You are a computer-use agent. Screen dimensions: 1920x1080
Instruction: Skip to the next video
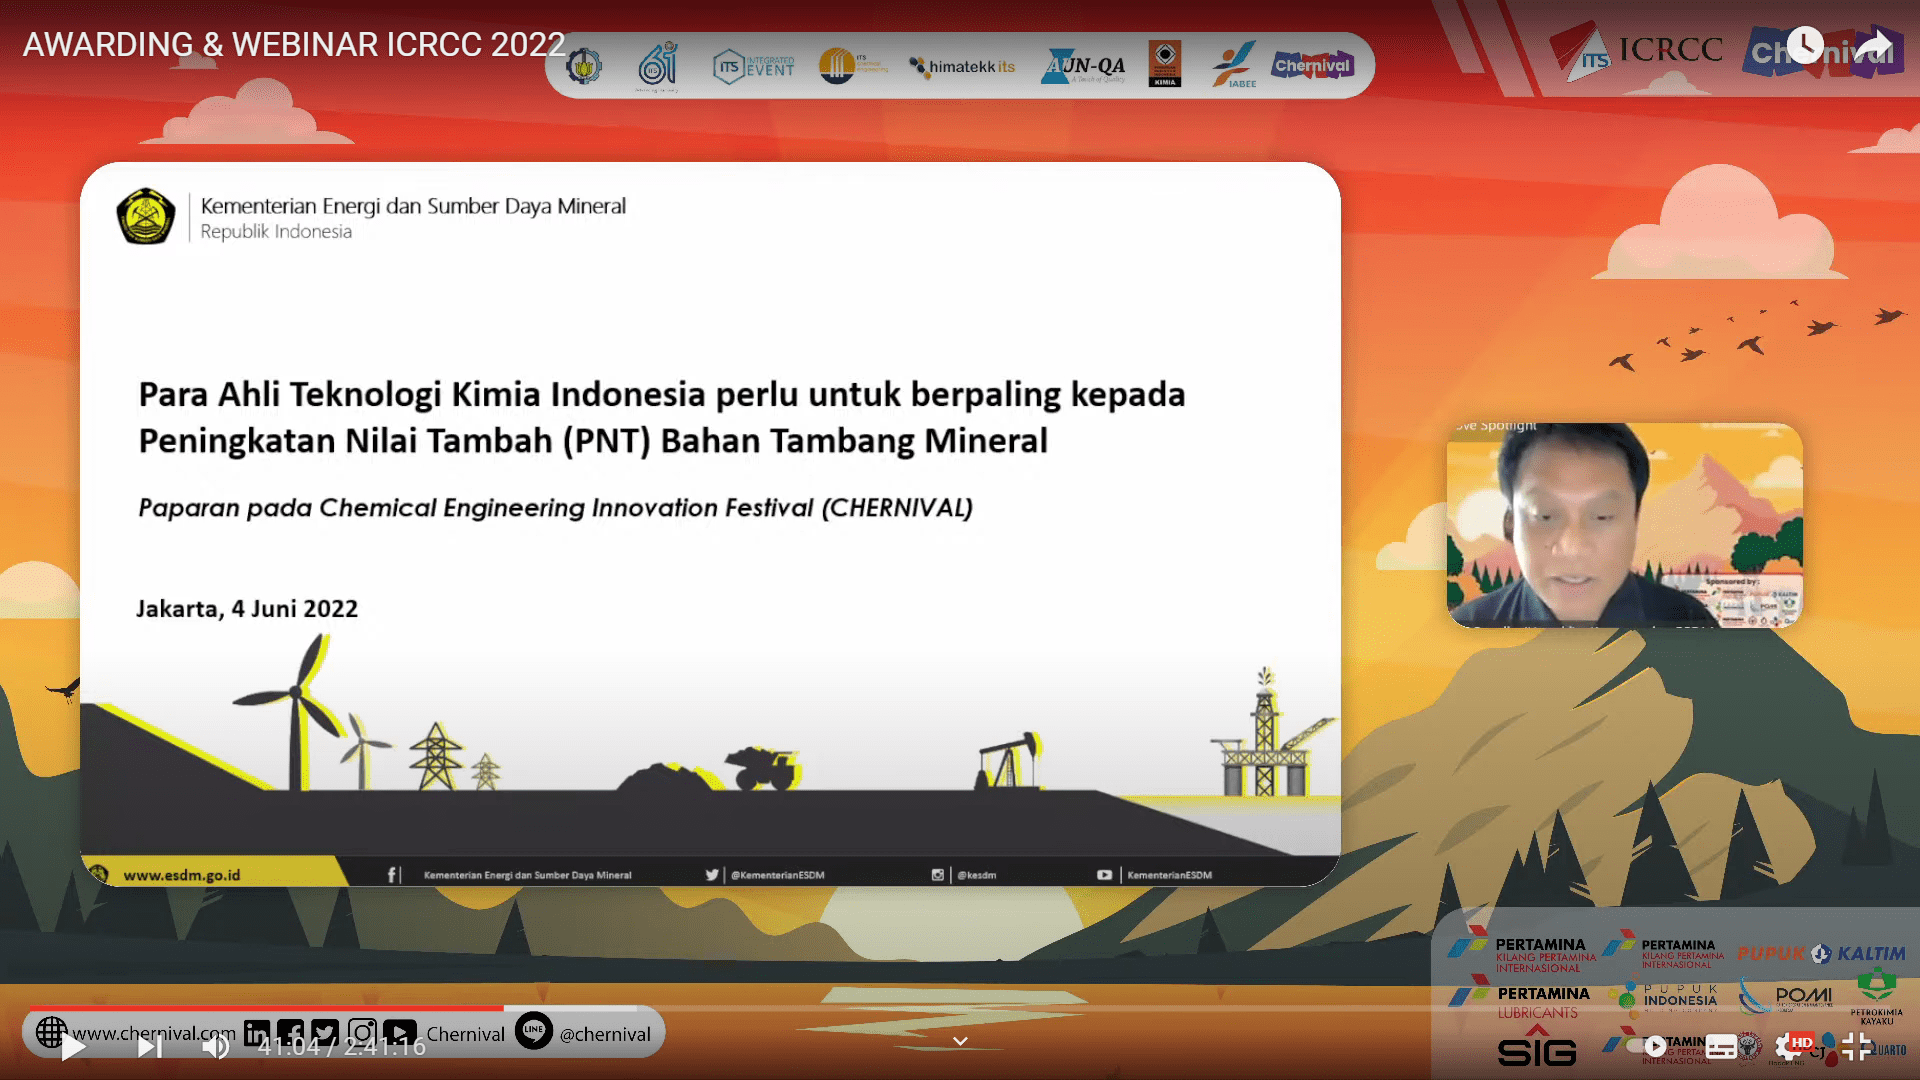coord(150,1047)
